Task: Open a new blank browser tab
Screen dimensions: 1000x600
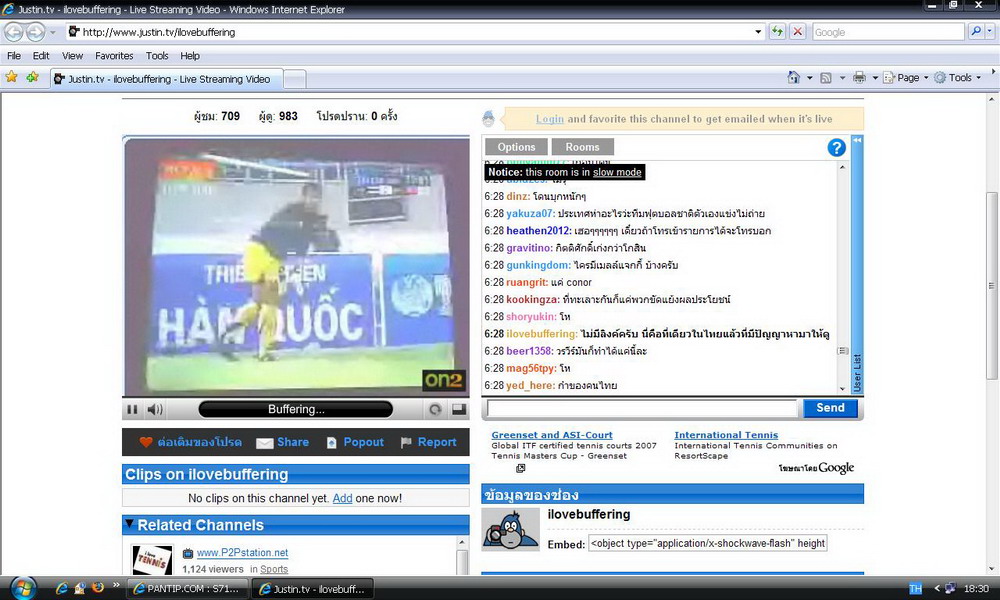Action: [294, 79]
